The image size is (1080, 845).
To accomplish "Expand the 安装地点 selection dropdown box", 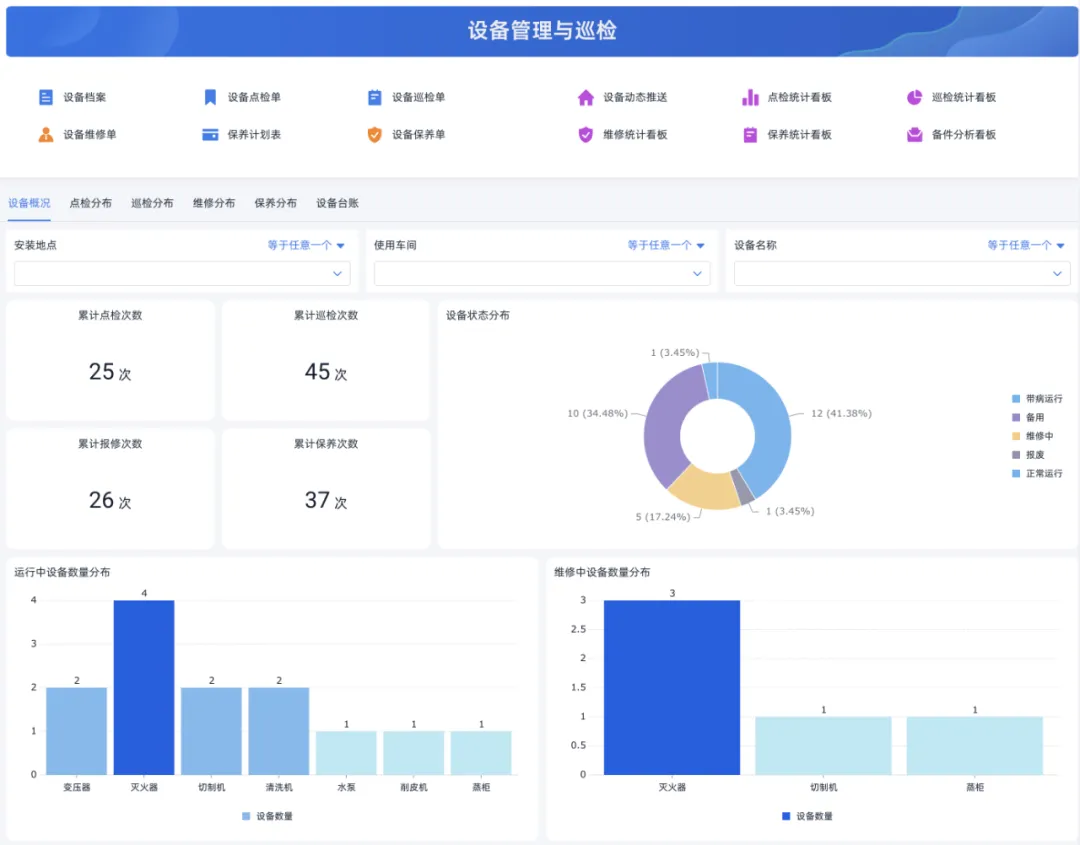I will [182, 273].
